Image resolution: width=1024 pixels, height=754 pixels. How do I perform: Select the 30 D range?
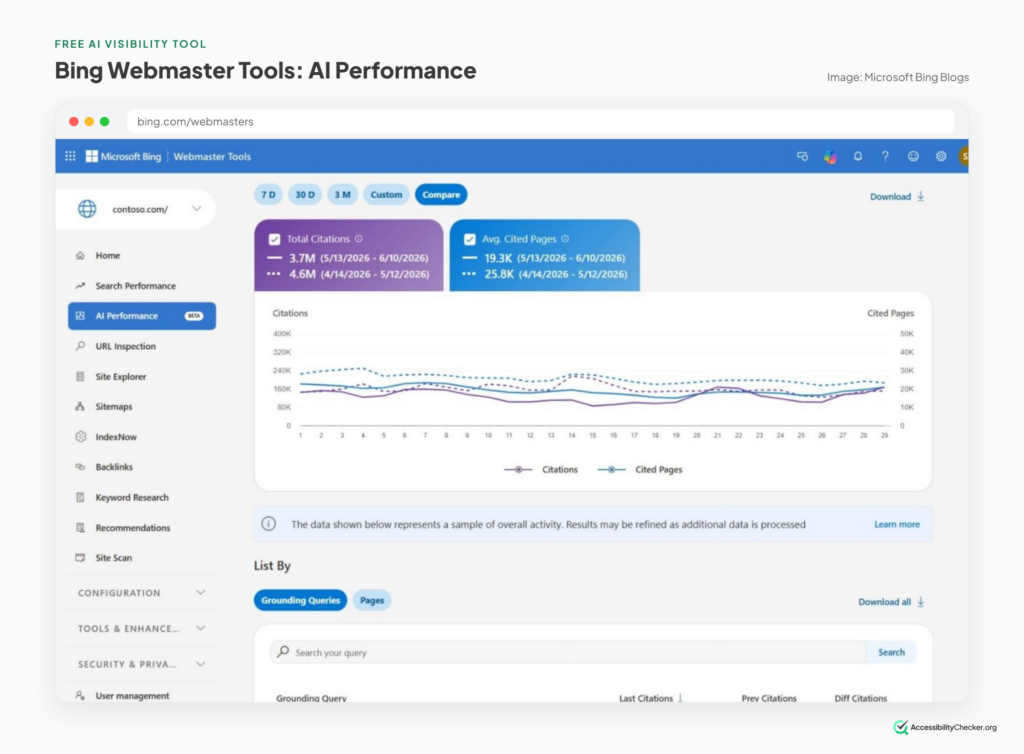tap(305, 195)
